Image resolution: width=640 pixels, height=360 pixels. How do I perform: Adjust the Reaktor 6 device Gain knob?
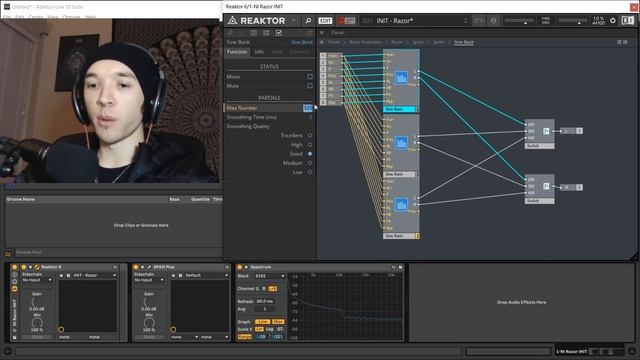point(36,302)
